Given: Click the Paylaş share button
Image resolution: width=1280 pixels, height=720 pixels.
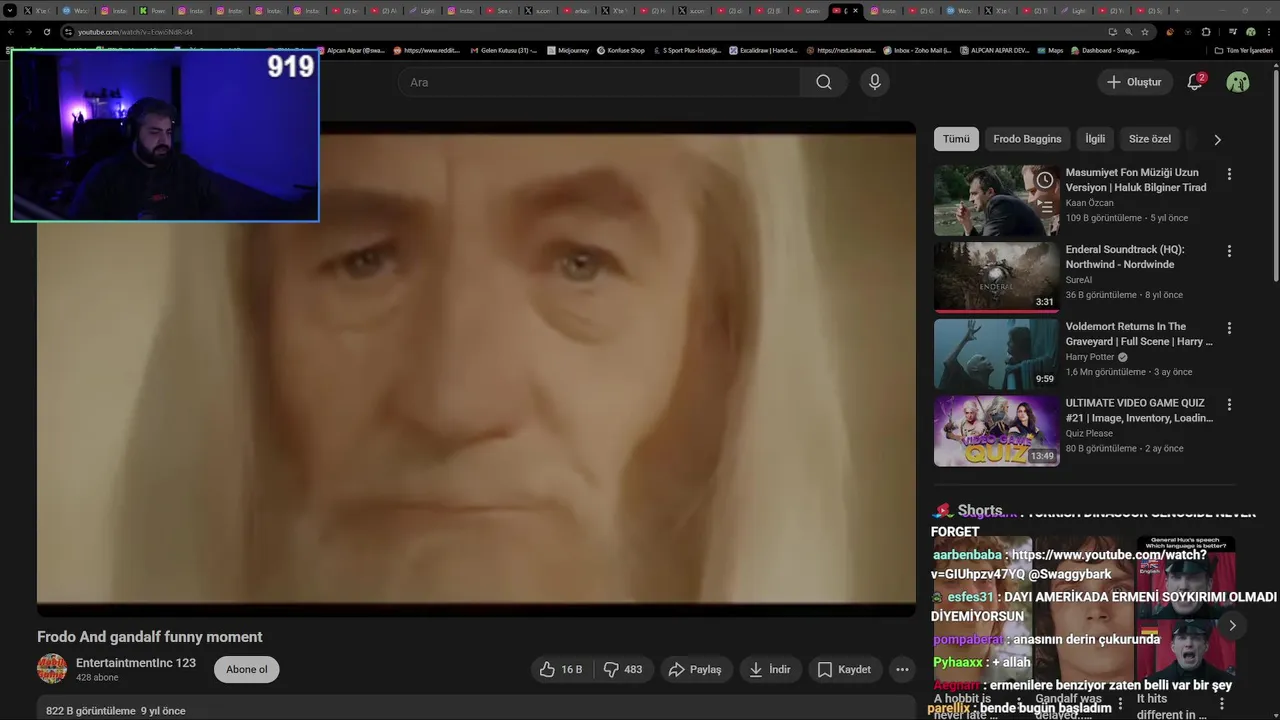Looking at the screenshot, I should point(695,669).
